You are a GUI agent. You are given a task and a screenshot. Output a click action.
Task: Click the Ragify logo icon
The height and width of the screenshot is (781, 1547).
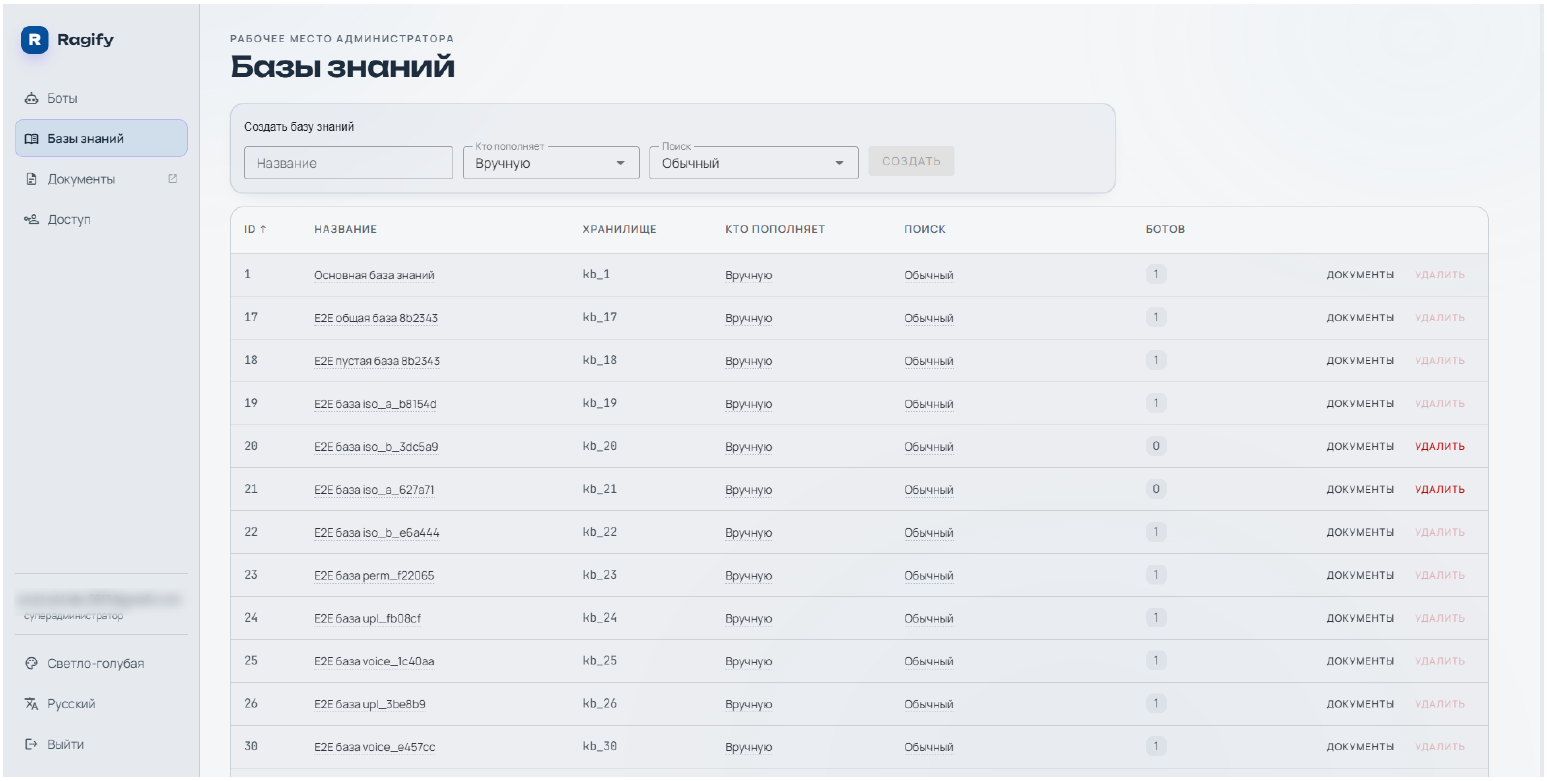tap(35, 40)
